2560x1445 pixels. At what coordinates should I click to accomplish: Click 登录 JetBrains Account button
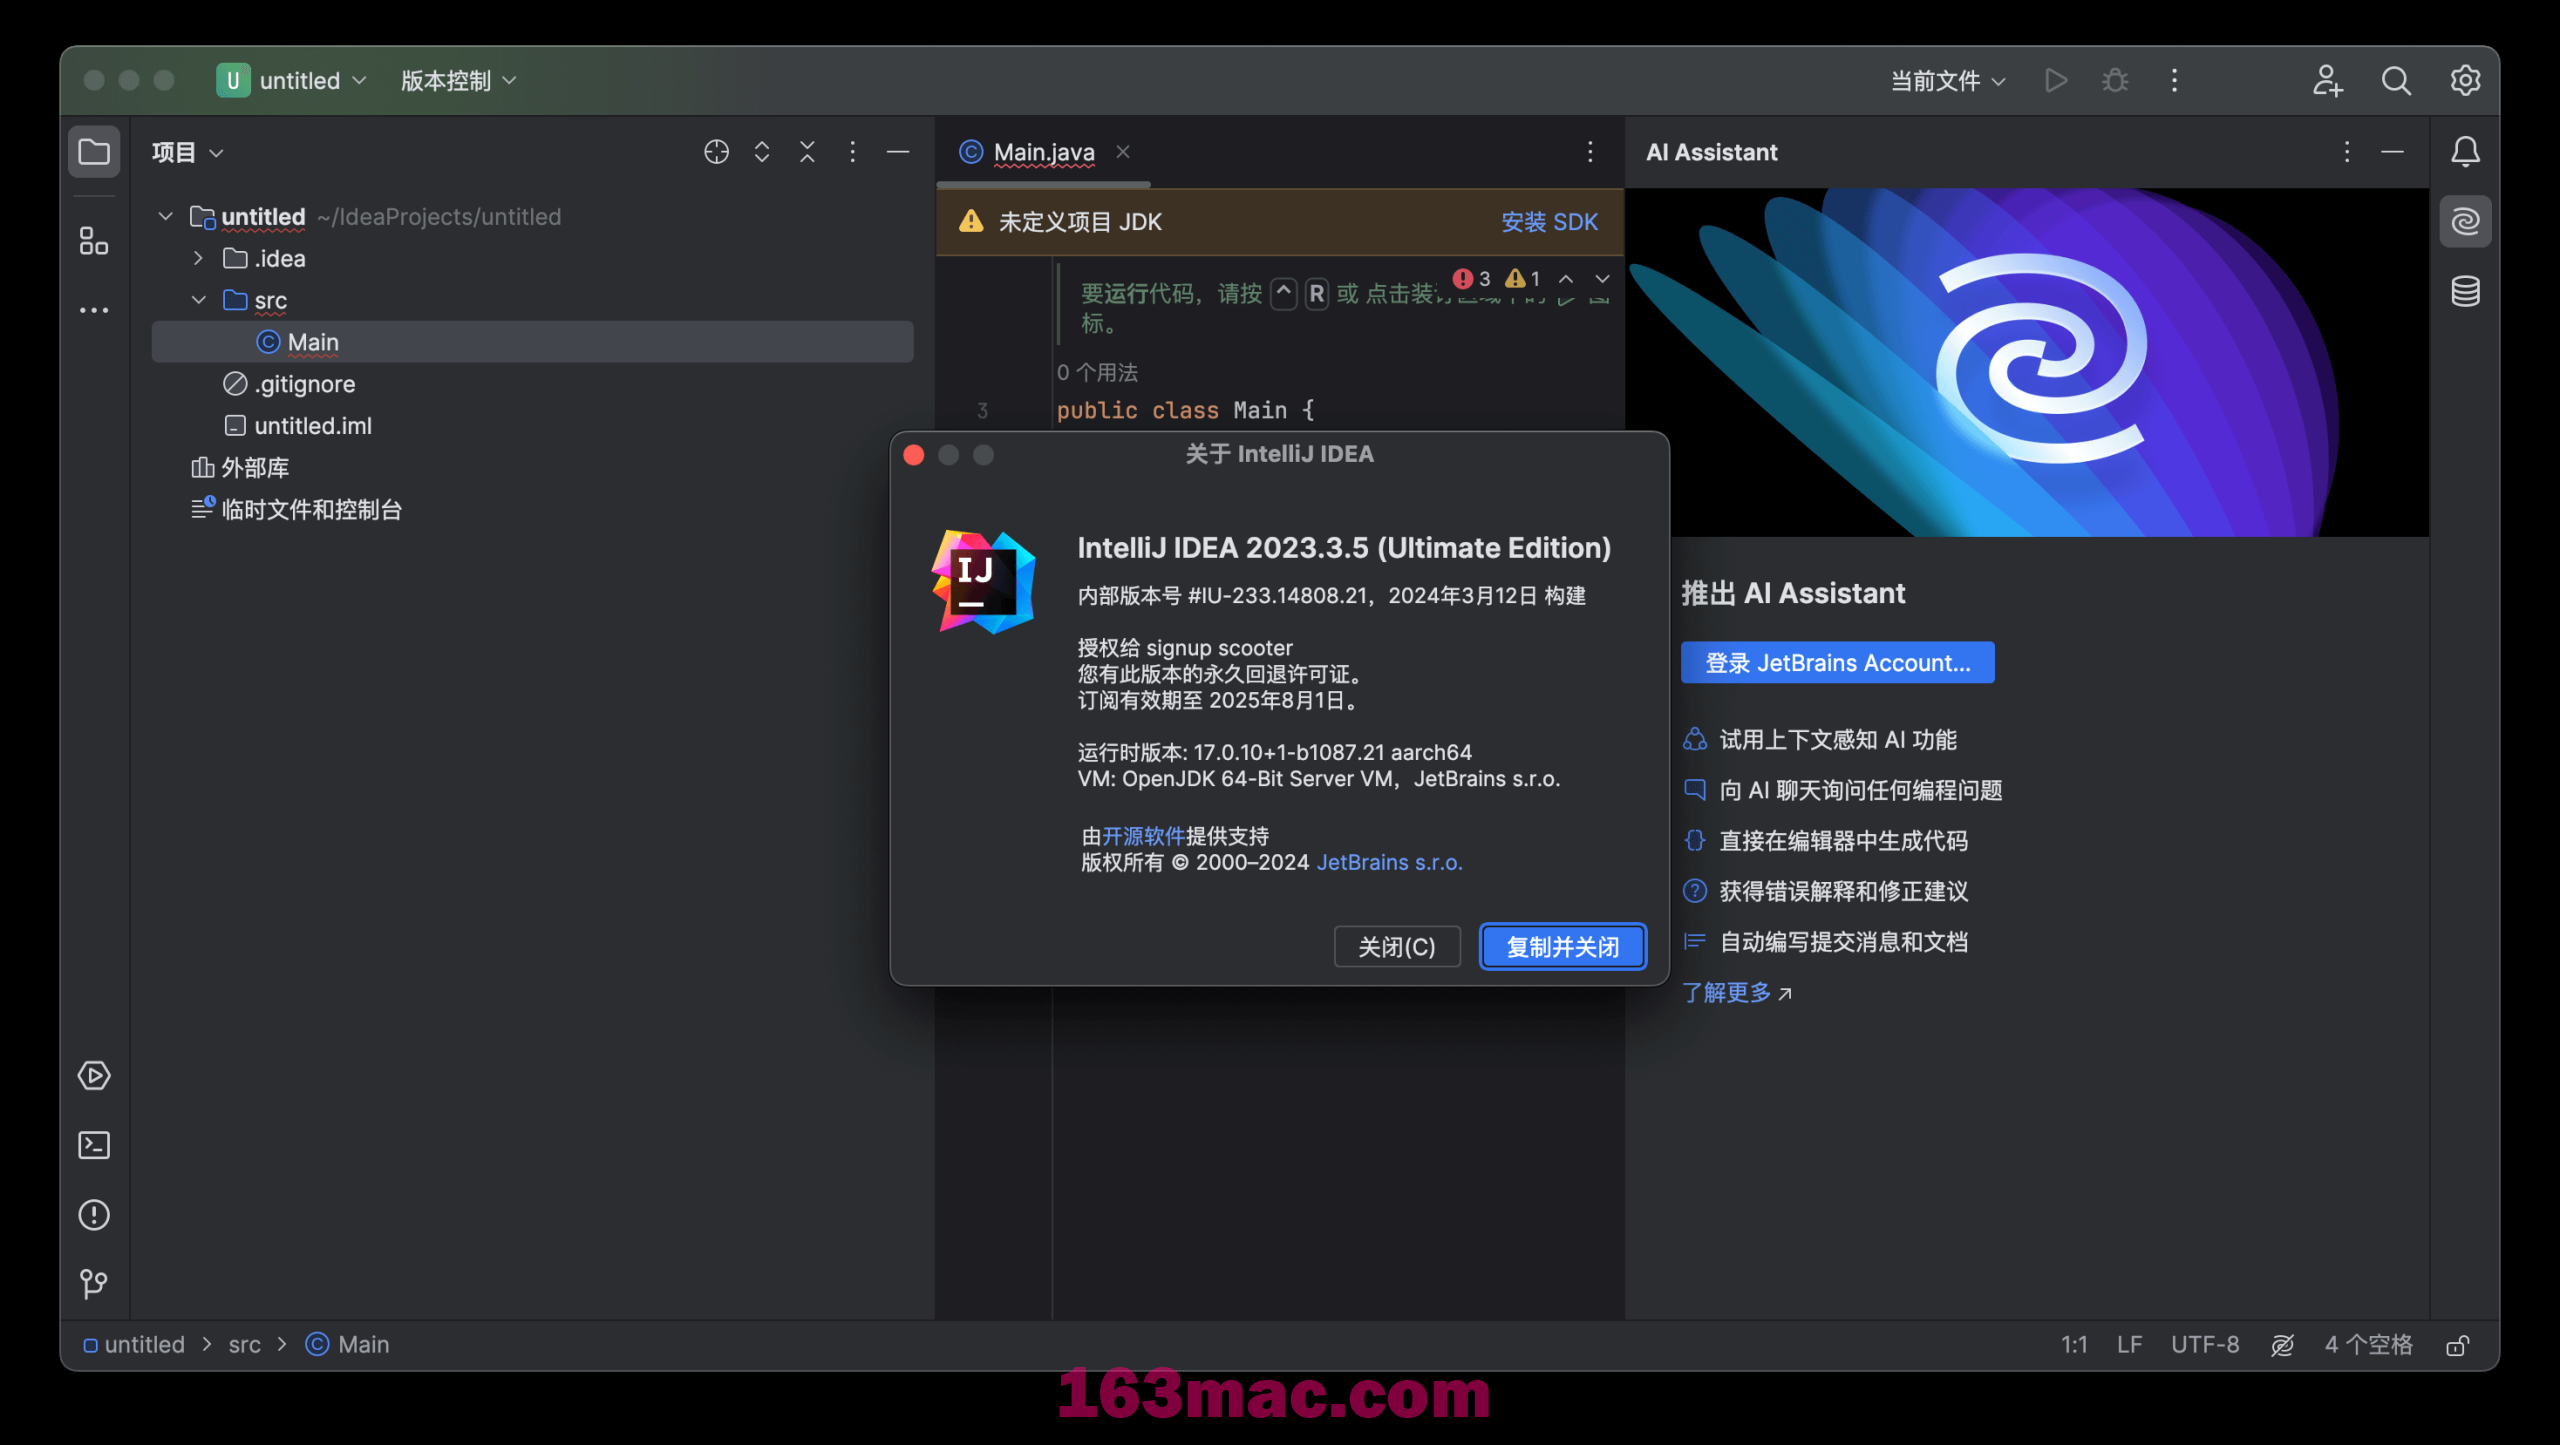tap(1837, 663)
